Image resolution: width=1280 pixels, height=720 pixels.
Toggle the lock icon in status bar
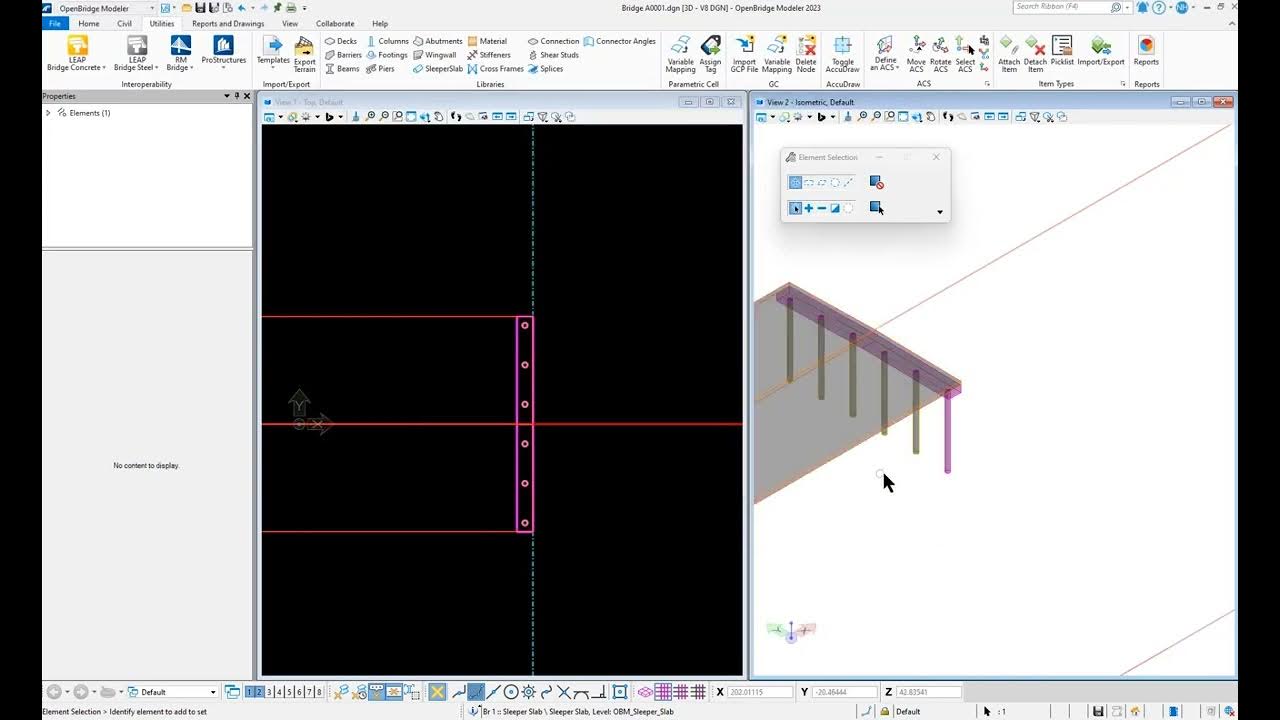[885, 711]
